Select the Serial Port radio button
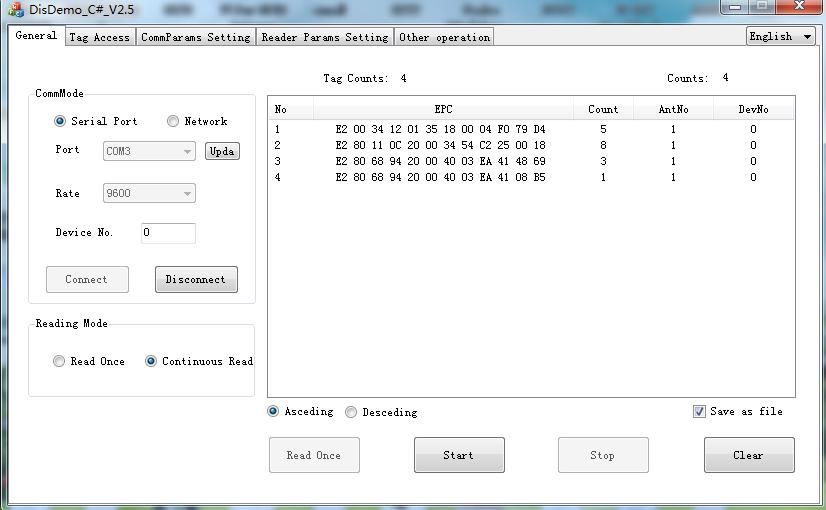 [60, 121]
